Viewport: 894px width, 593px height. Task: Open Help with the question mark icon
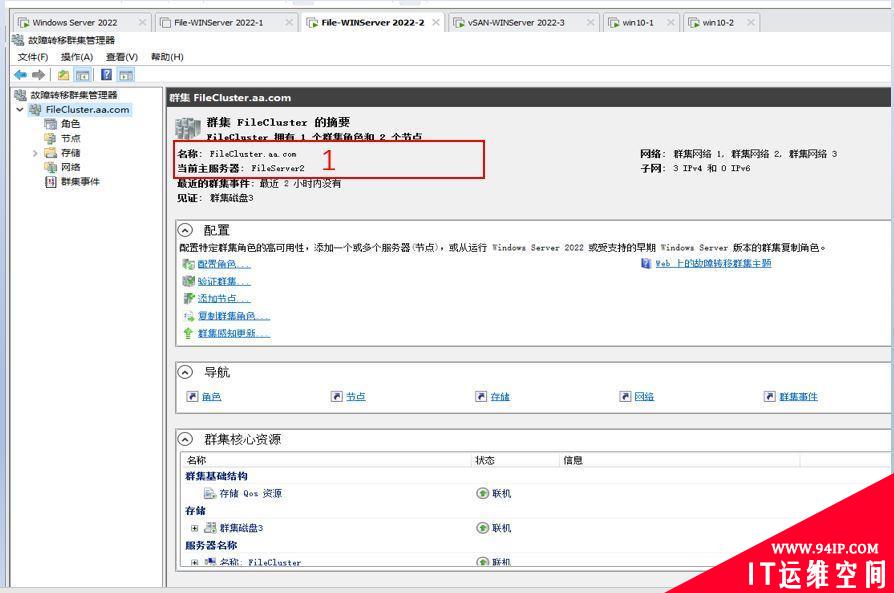[106, 74]
